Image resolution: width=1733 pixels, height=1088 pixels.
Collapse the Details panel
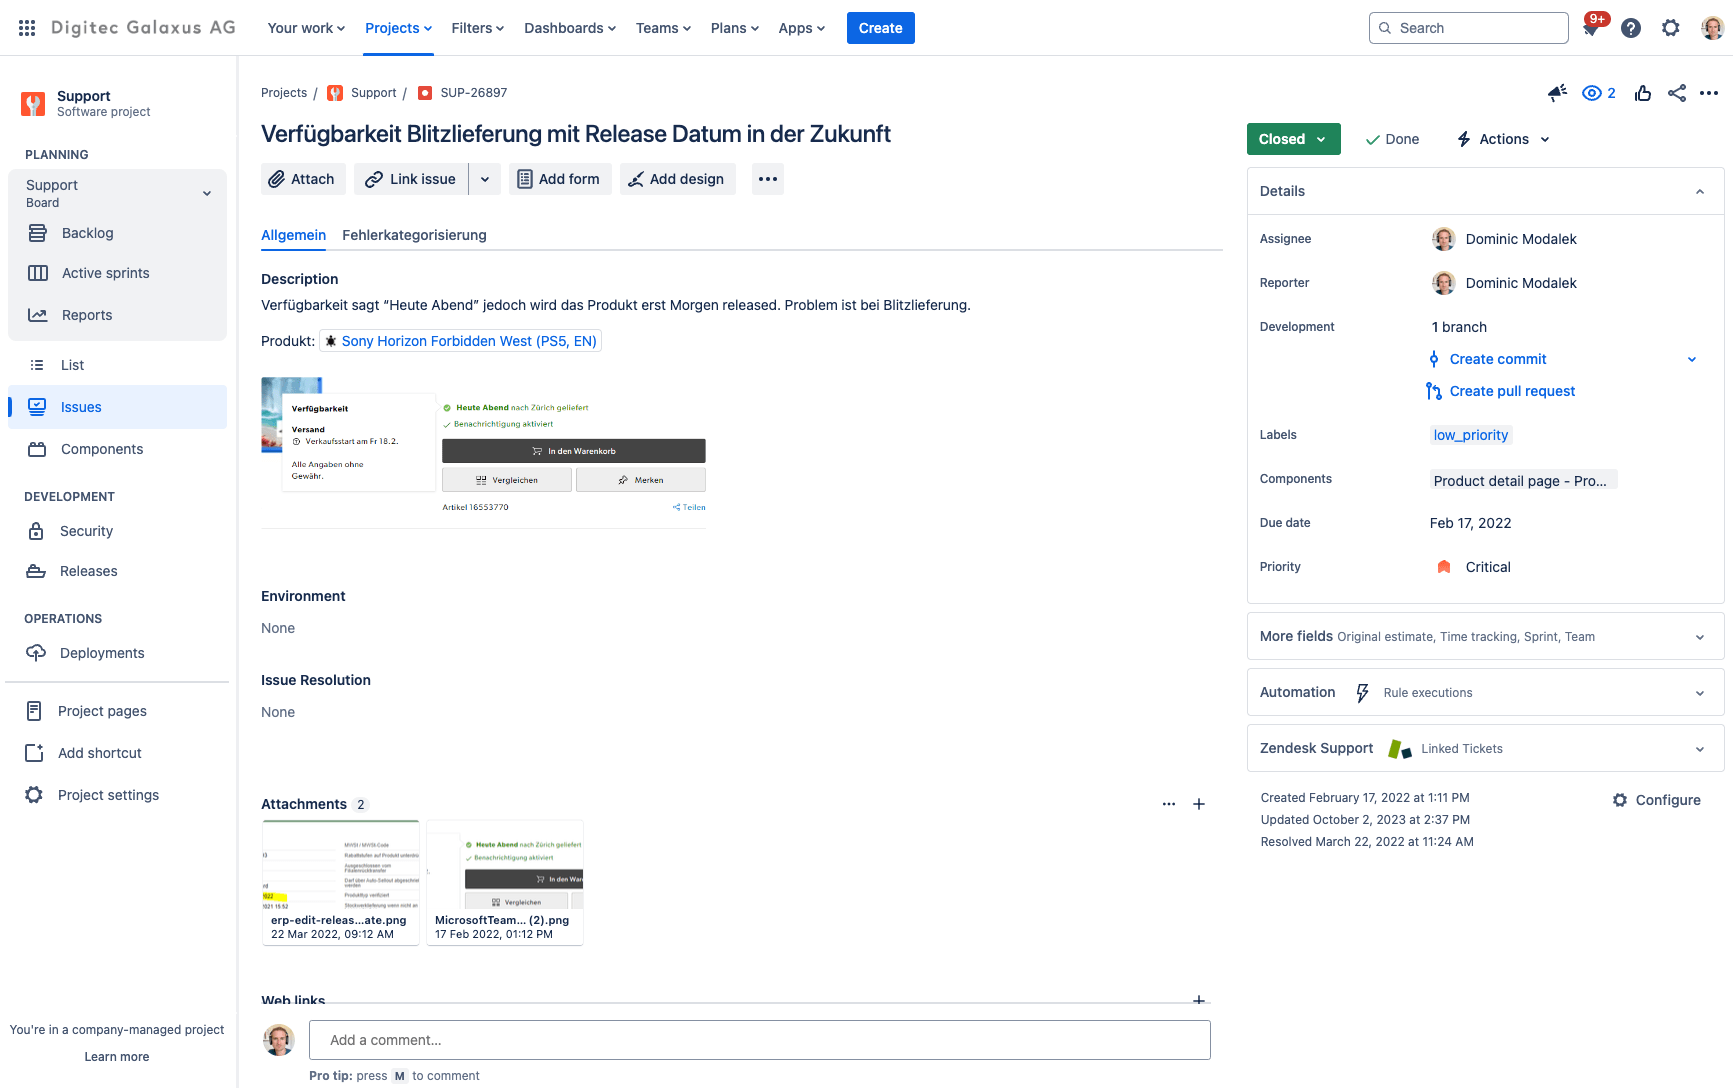tap(1699, 191)
